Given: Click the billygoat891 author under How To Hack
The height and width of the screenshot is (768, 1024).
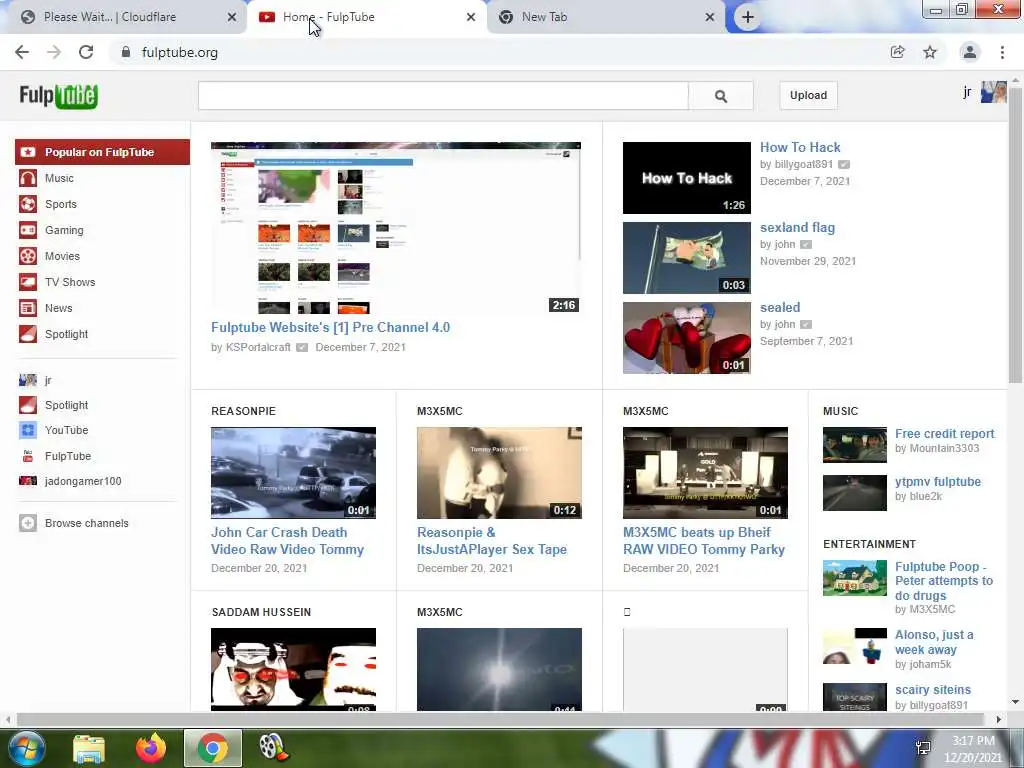Looking at the screenshot, I should click(804, 165).
